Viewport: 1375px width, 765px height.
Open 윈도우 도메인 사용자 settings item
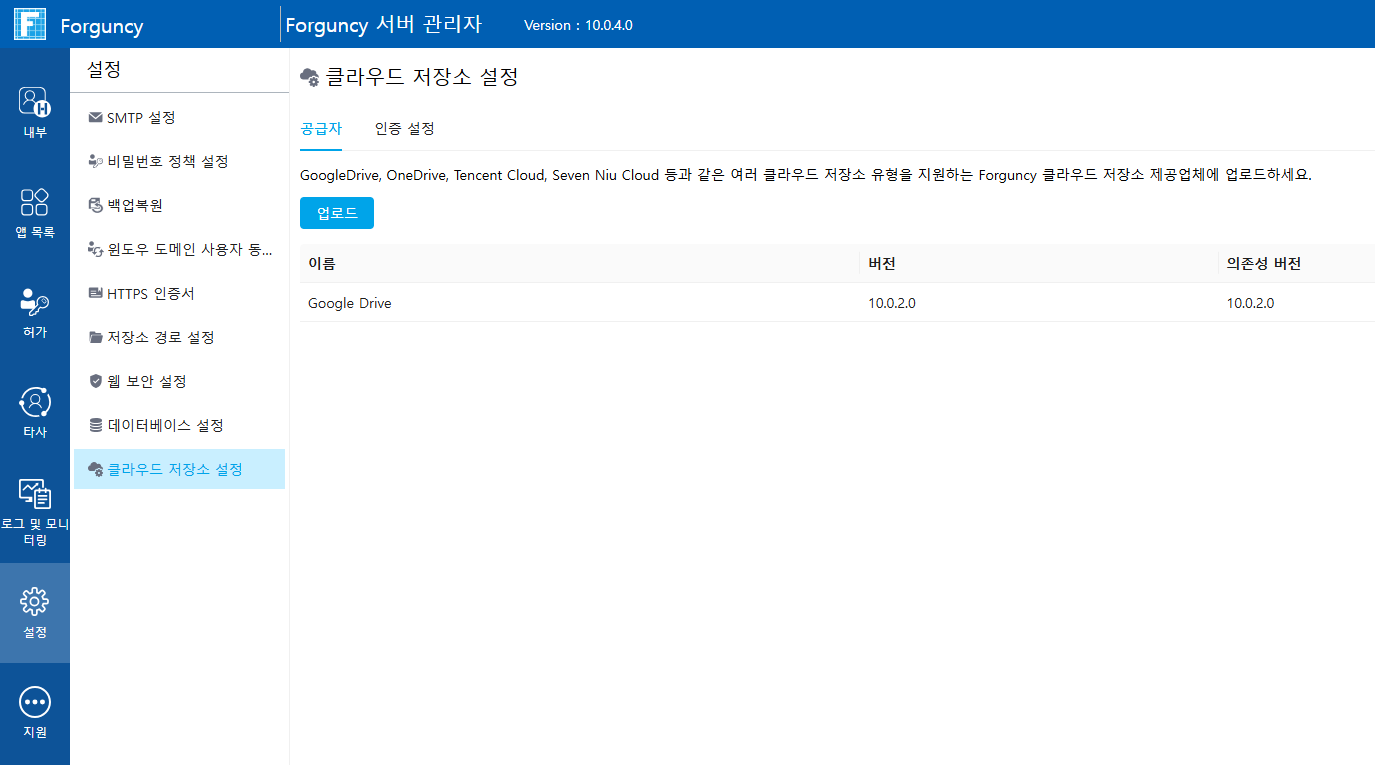tap(179, 249)
